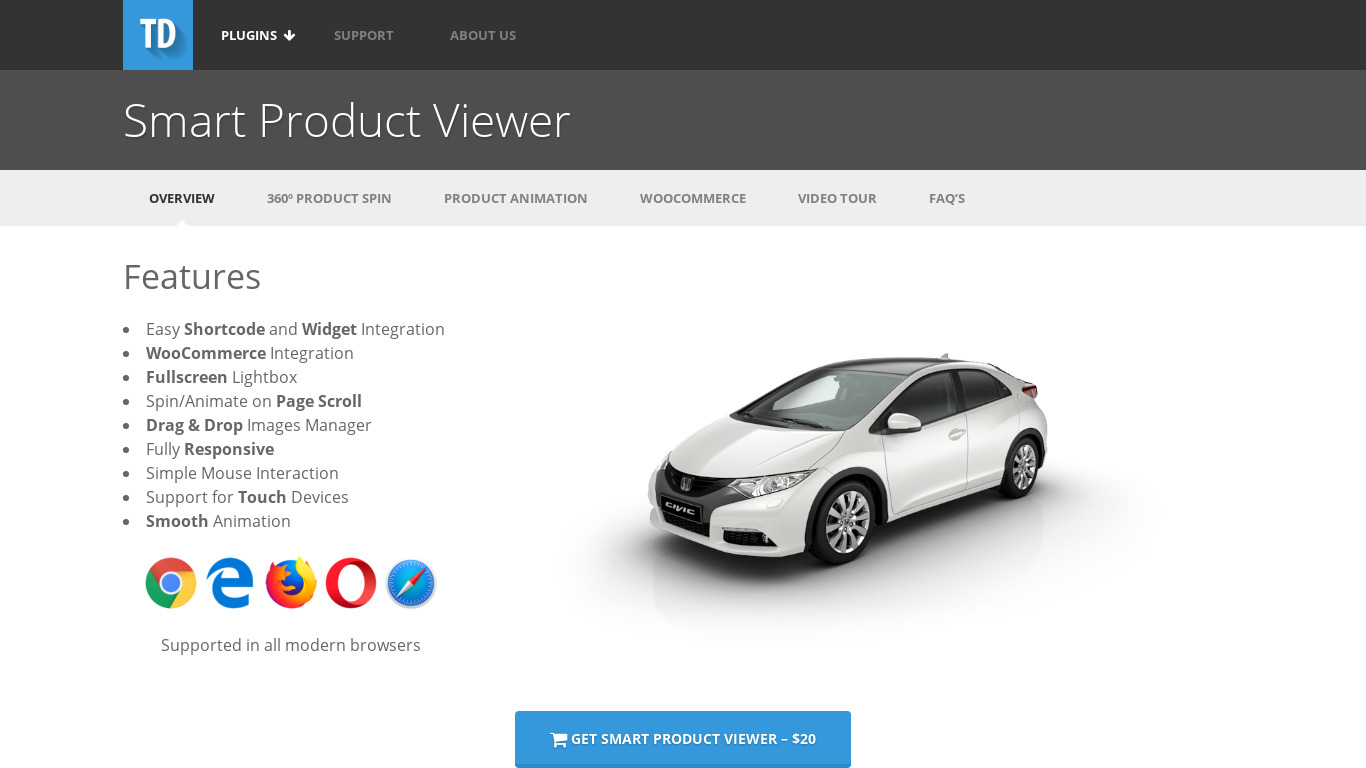Click the Microsoft Edge browser icon
1366x768 pixels.
click(230, 583)
